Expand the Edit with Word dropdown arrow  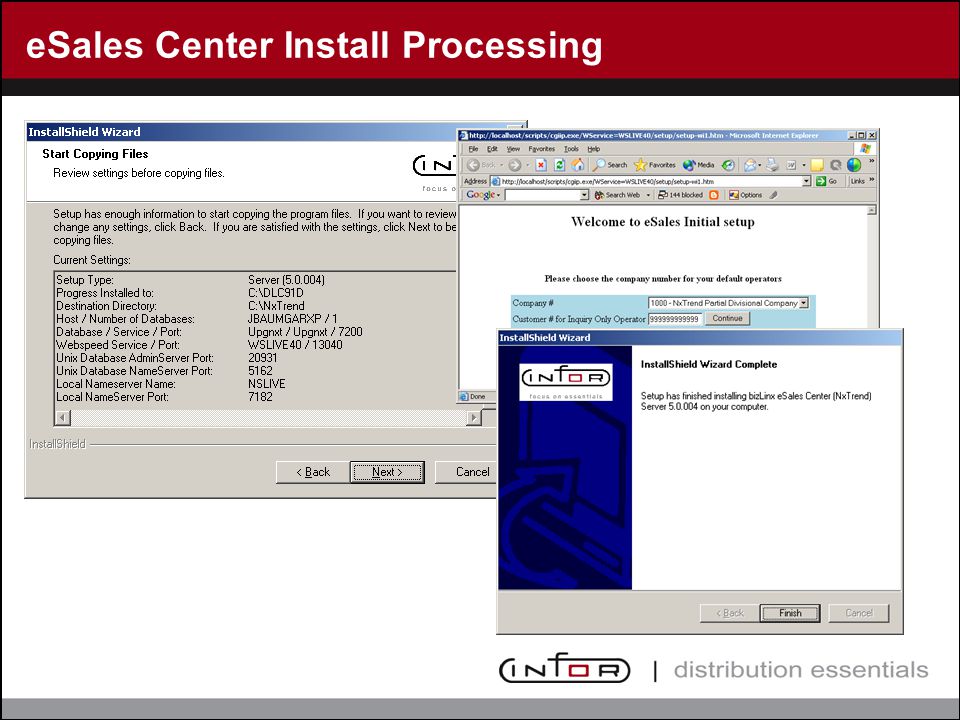[x=804, y=165]
